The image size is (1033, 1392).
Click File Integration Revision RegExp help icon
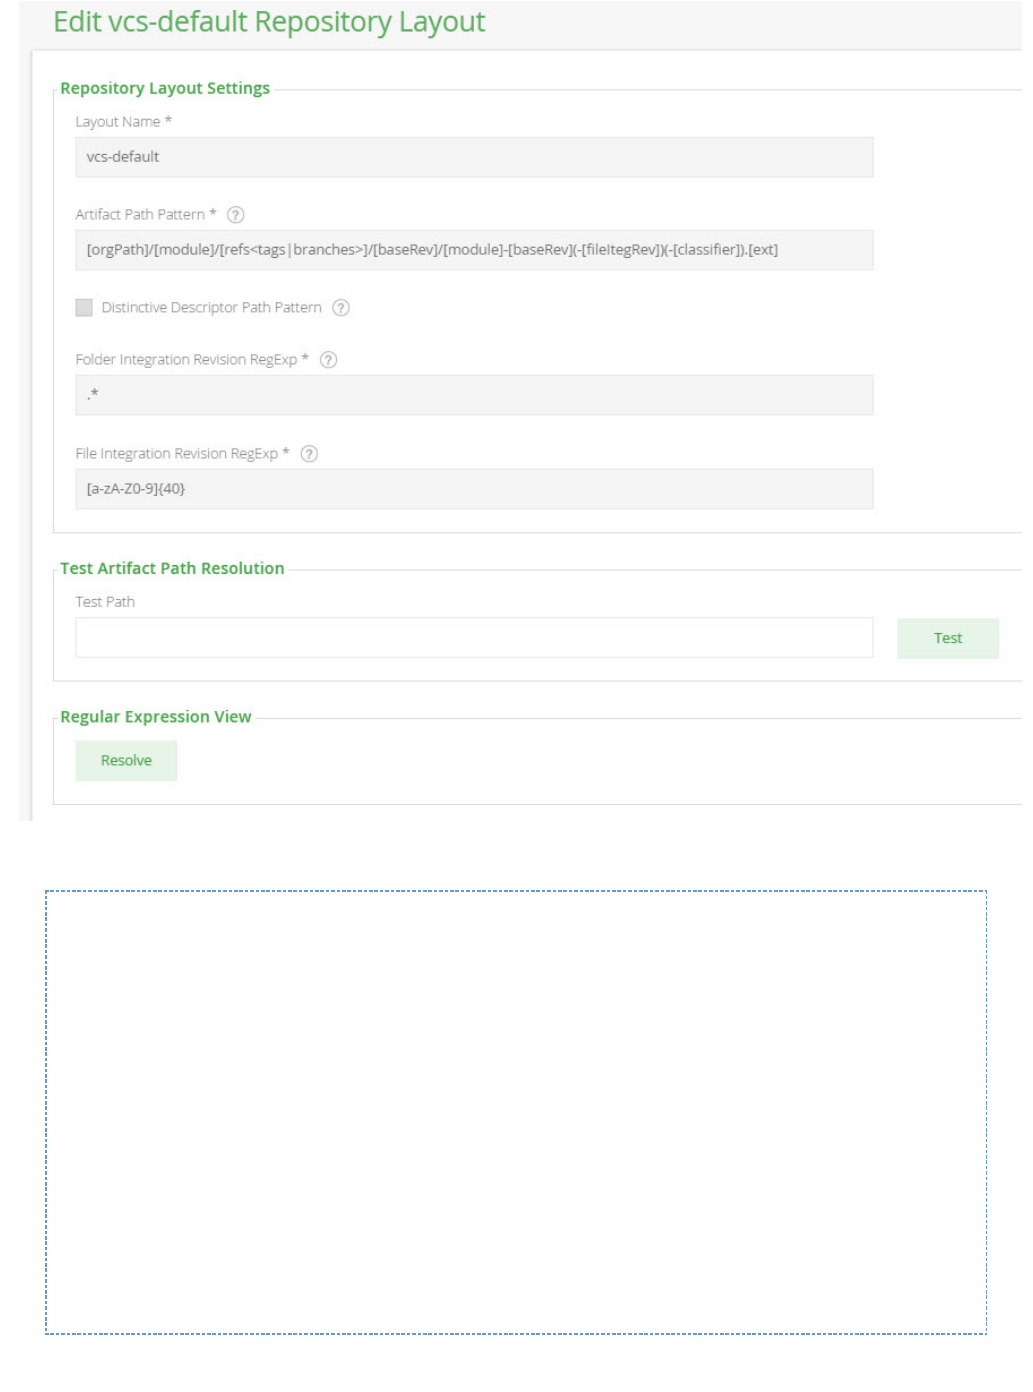[309, 454]
